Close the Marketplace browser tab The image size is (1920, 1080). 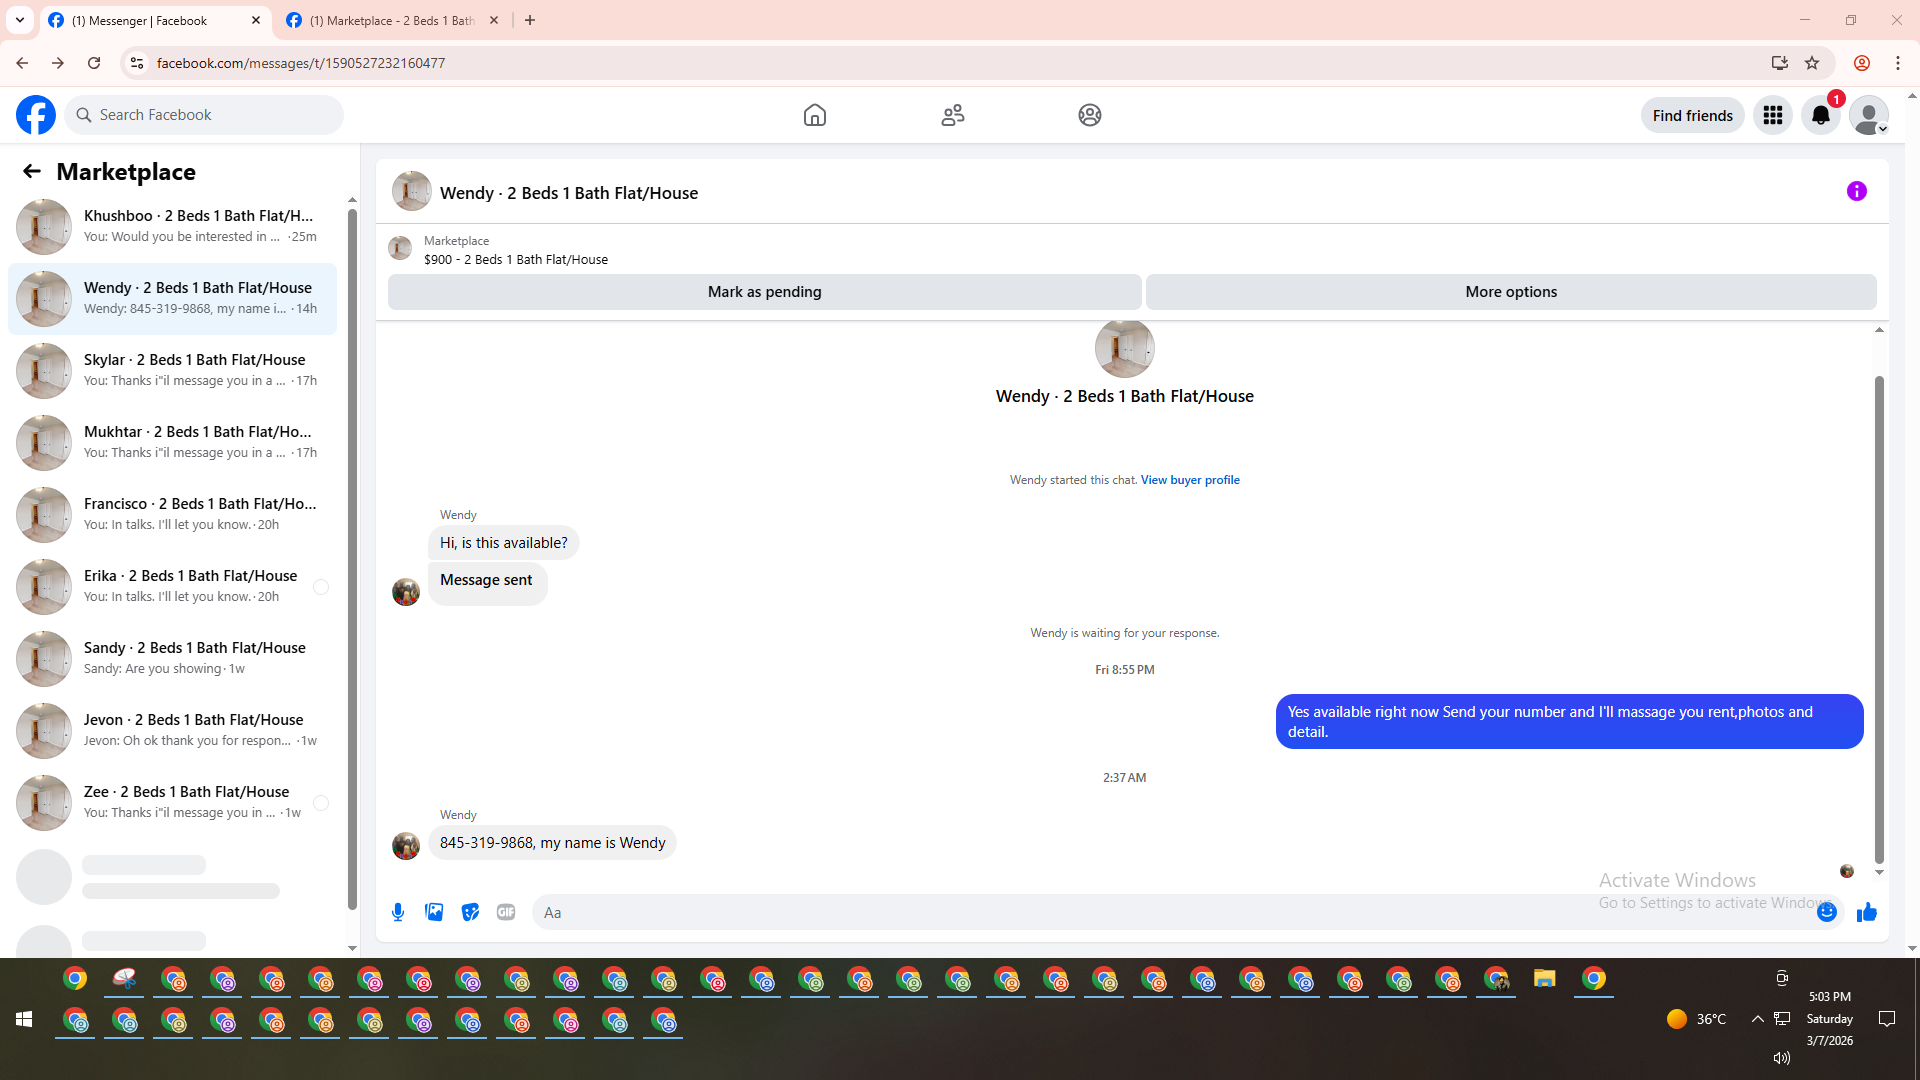pos(494,20)
